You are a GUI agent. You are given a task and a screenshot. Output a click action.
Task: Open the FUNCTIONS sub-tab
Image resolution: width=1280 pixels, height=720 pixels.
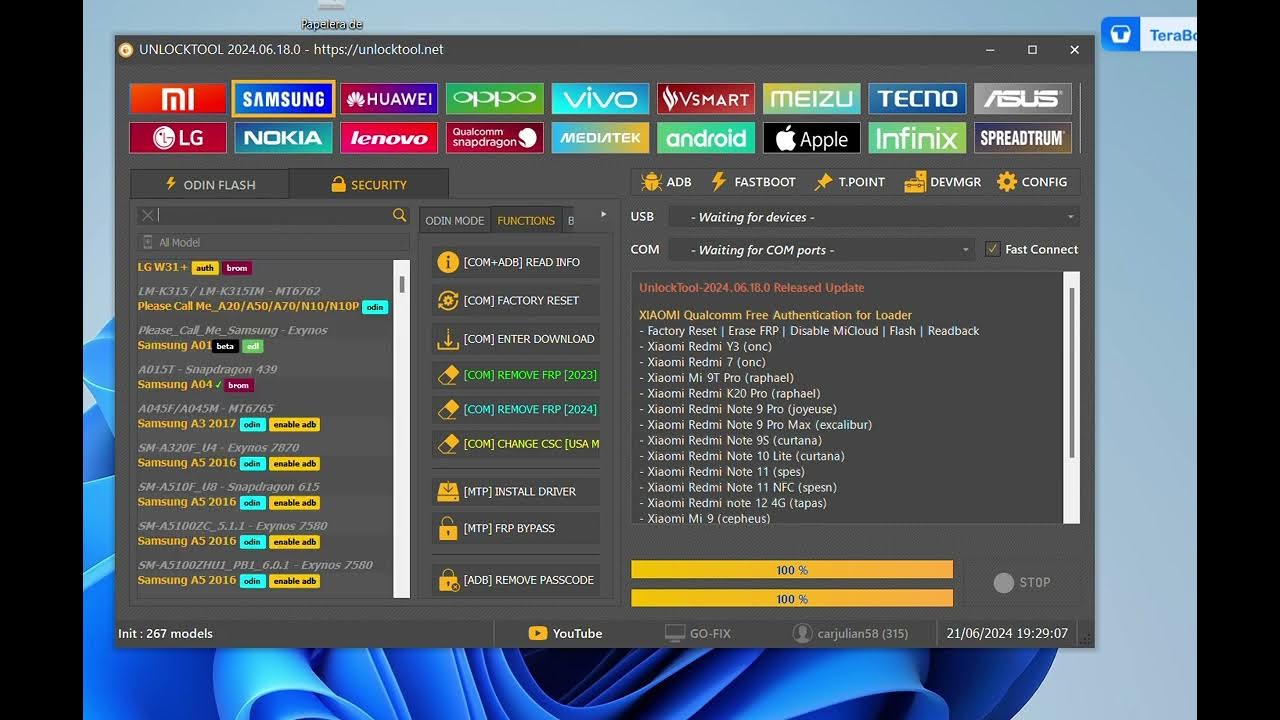(x=526, y=221)
